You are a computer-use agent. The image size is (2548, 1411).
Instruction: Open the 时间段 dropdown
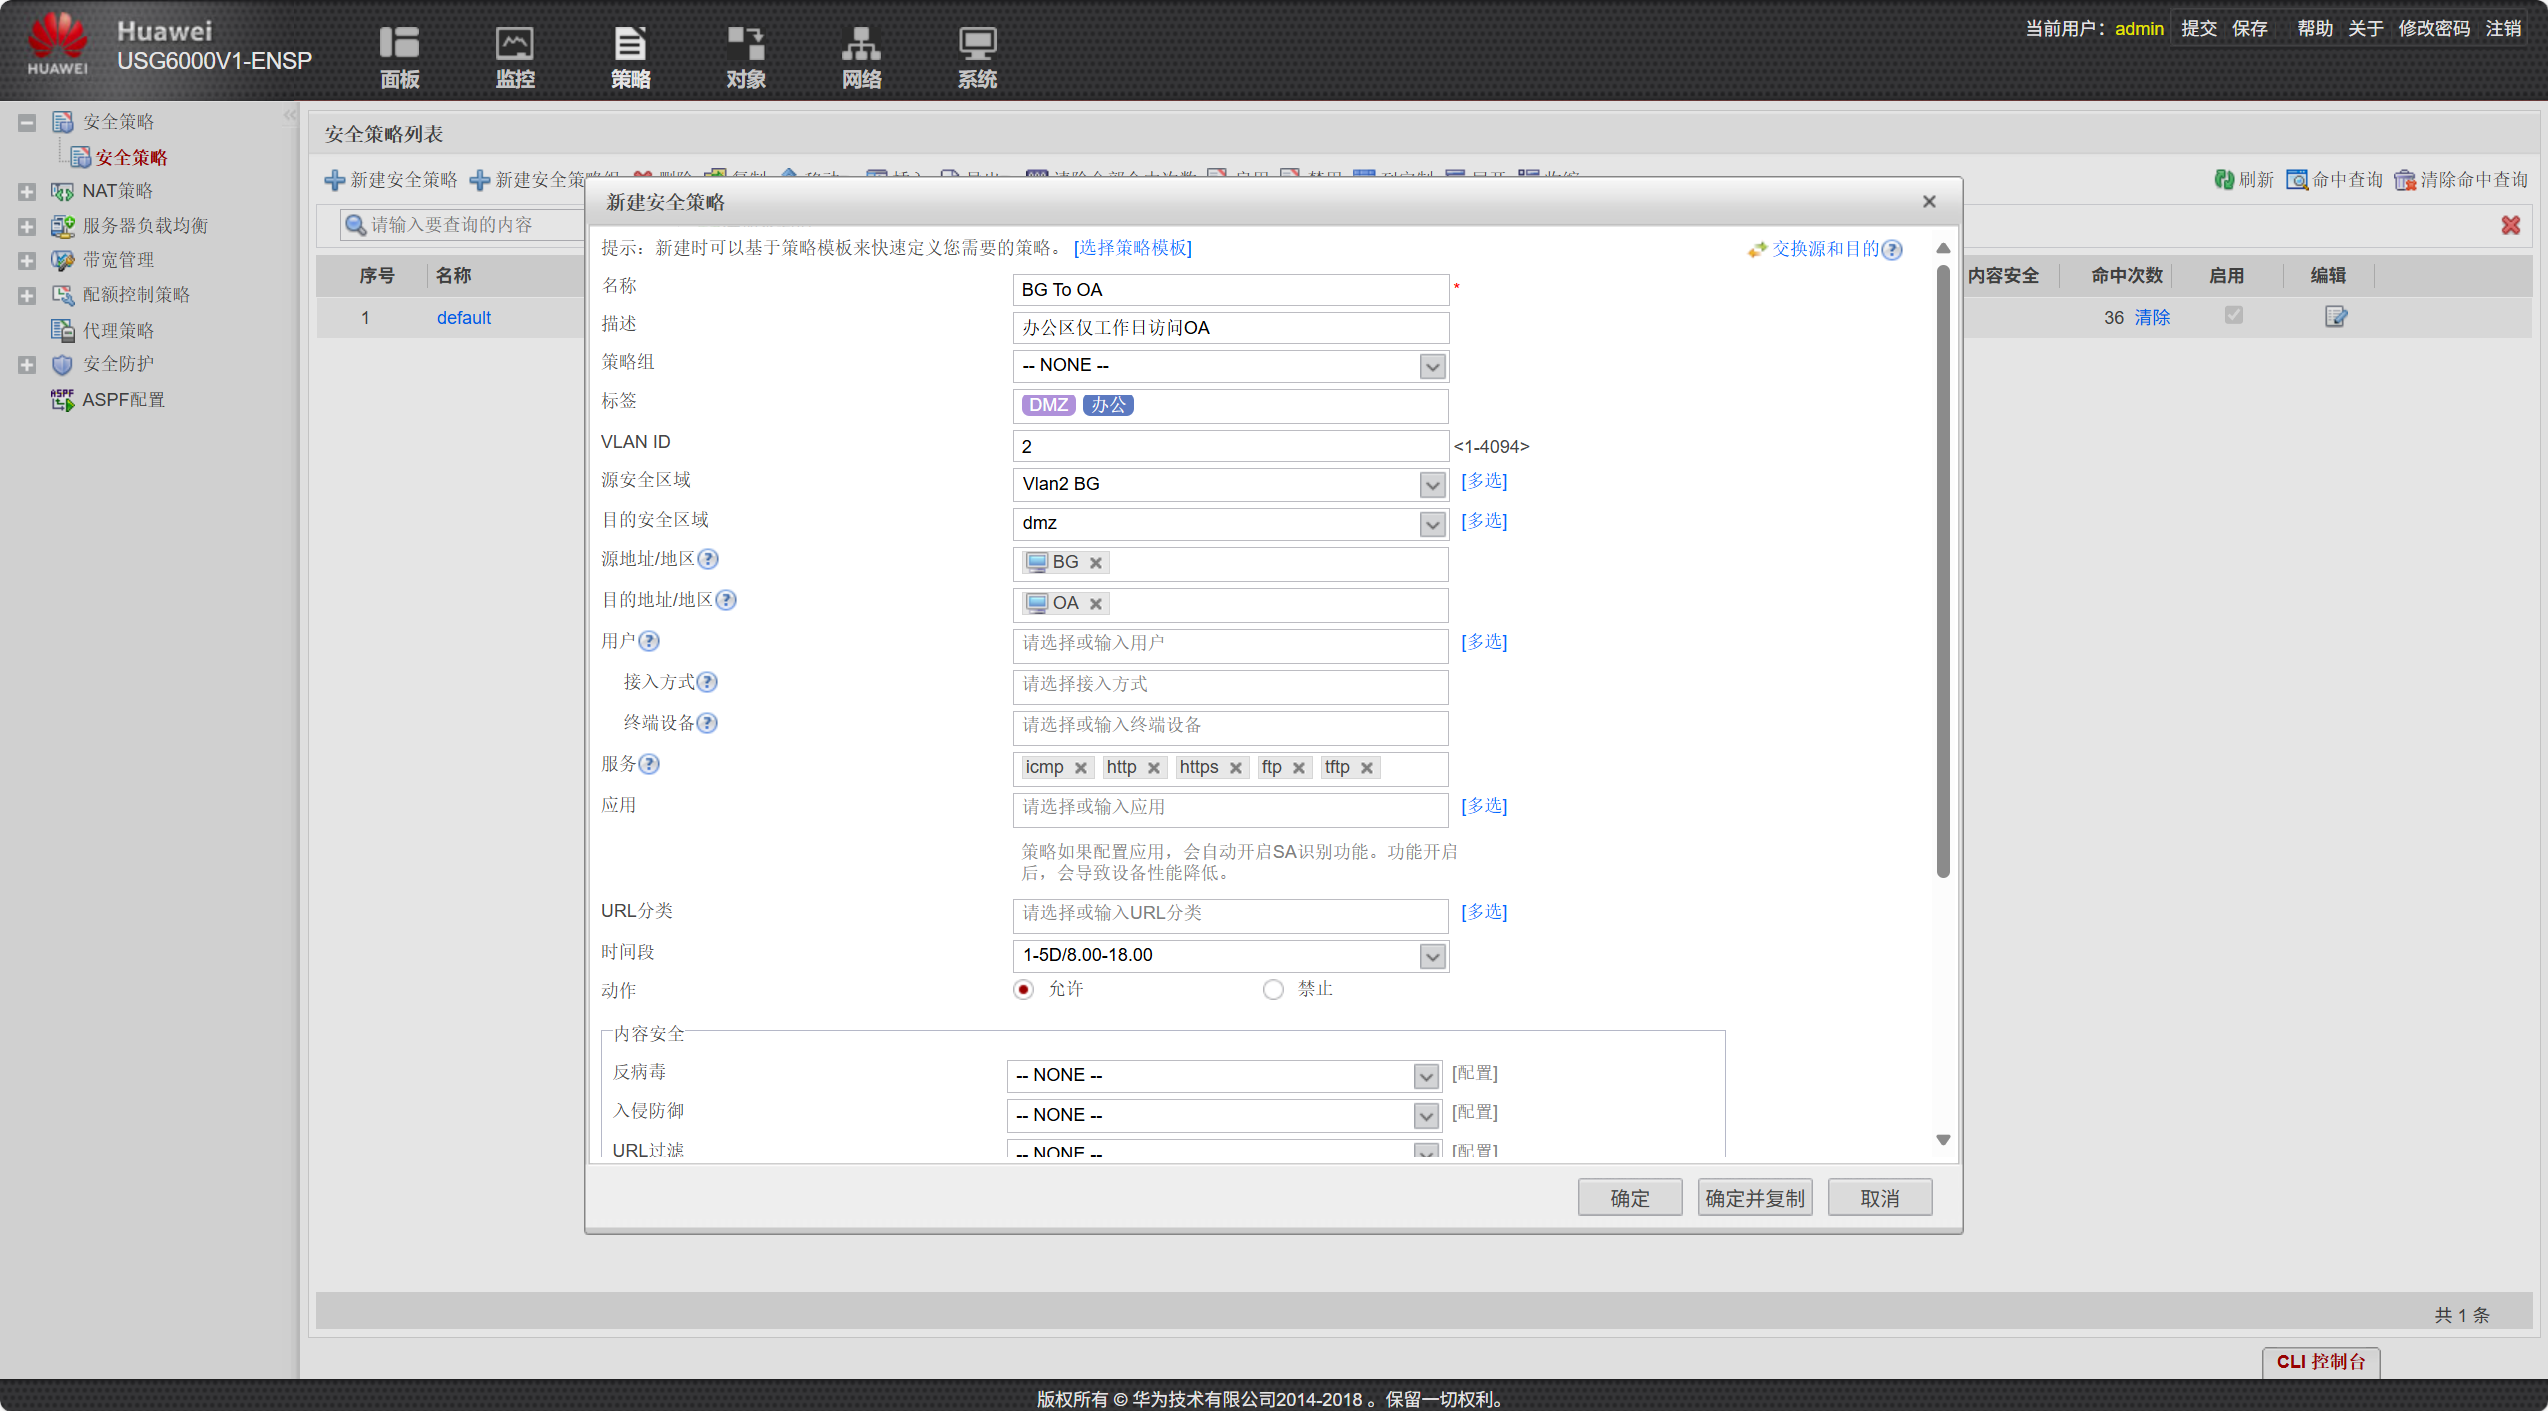tap(1432, 956)
